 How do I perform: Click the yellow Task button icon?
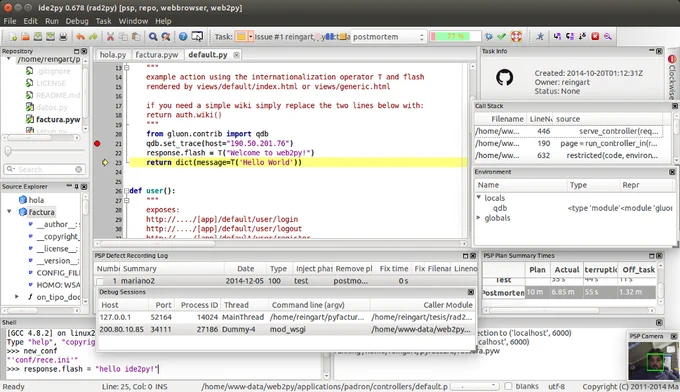click(x=241, y=37)
